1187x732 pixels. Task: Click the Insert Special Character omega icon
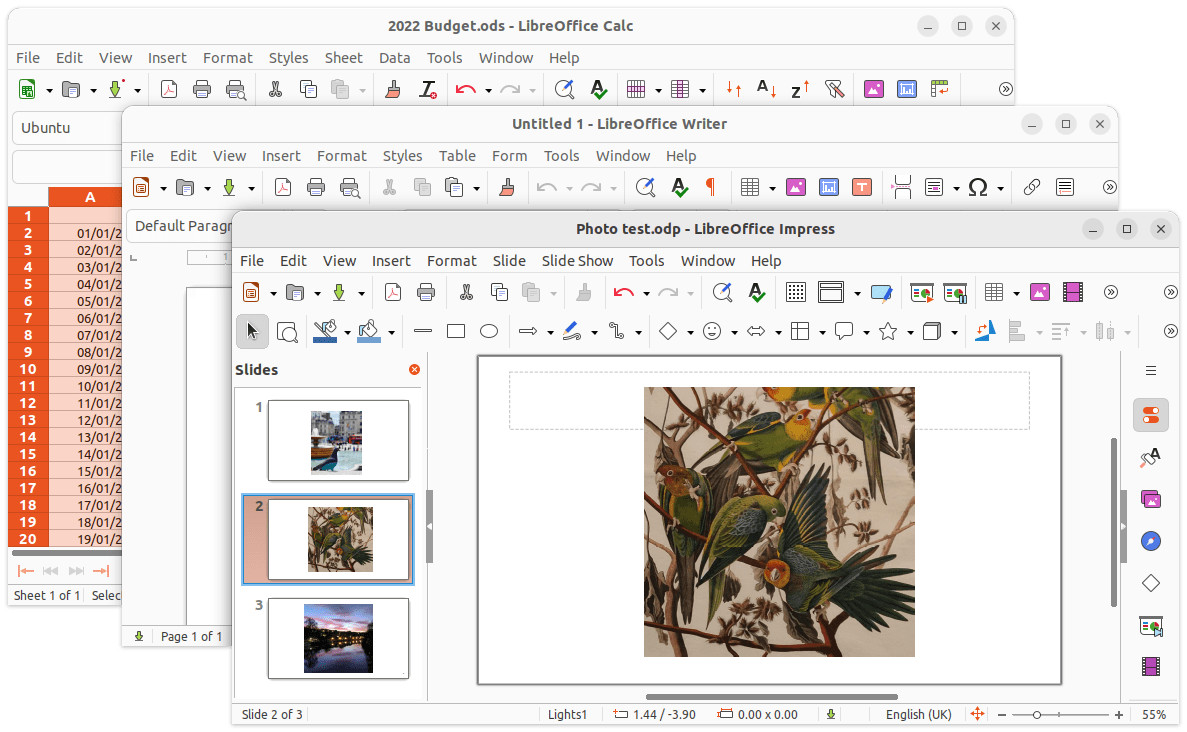click(x=978, y=187)
